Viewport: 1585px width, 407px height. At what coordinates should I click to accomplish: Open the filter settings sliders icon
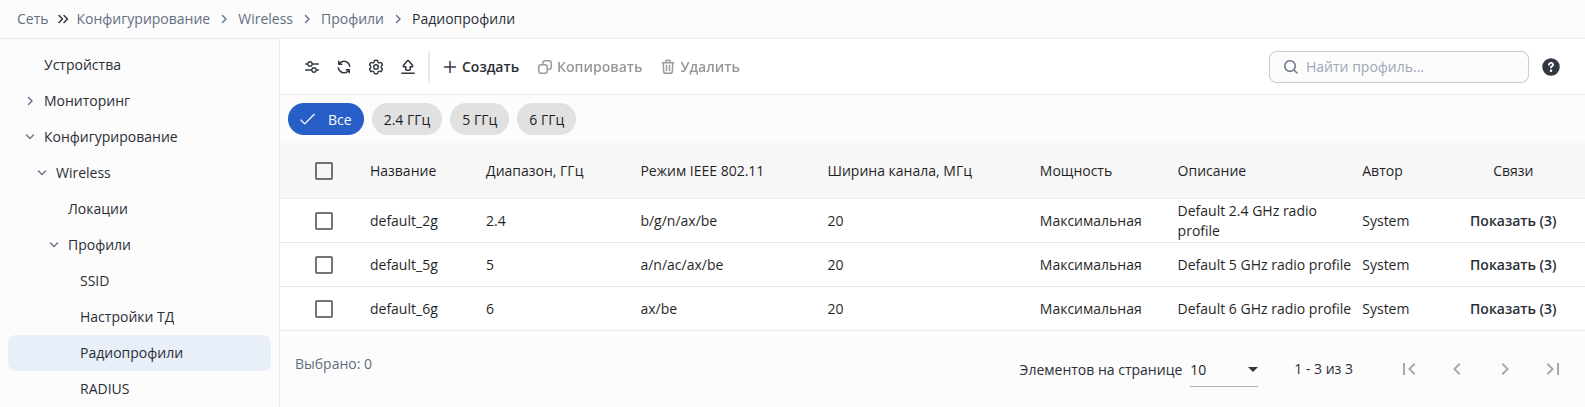(312, 67)
